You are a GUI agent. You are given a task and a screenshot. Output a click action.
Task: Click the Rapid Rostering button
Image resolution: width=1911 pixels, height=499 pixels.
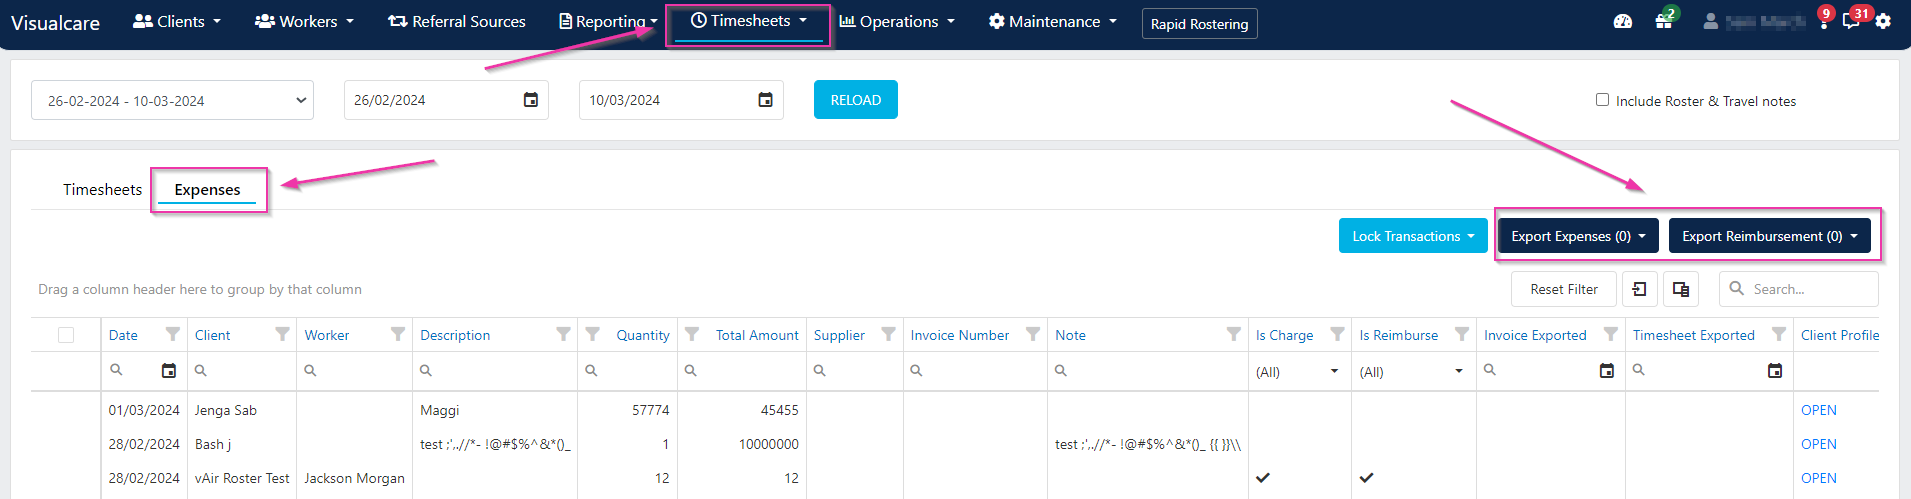tap(1200, 23)
